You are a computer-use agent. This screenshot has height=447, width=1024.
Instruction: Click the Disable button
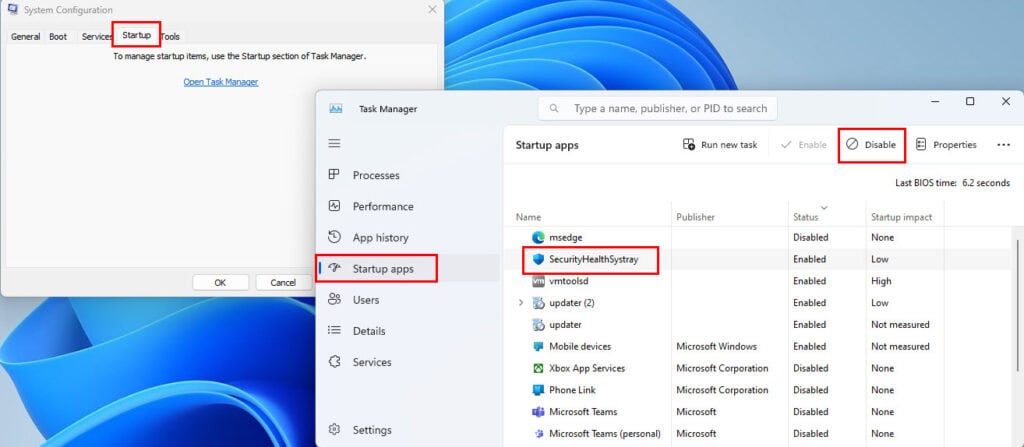pos(872,145)
